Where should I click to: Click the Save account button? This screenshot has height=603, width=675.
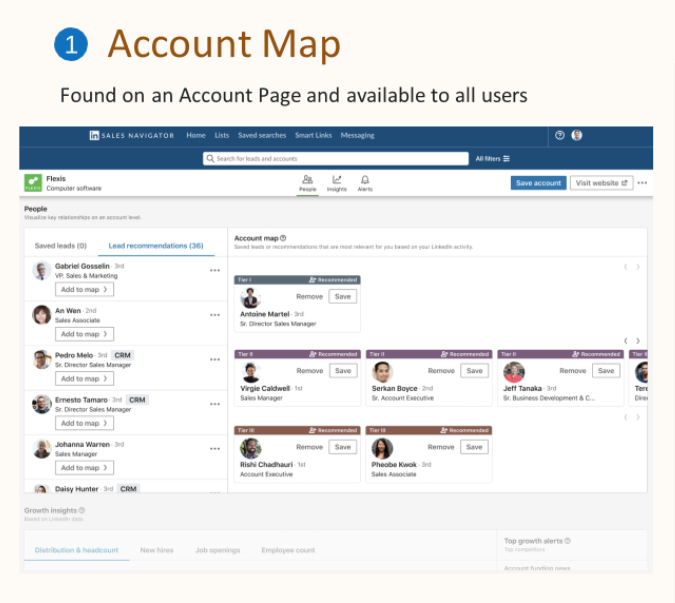click(x=537, y=183)
